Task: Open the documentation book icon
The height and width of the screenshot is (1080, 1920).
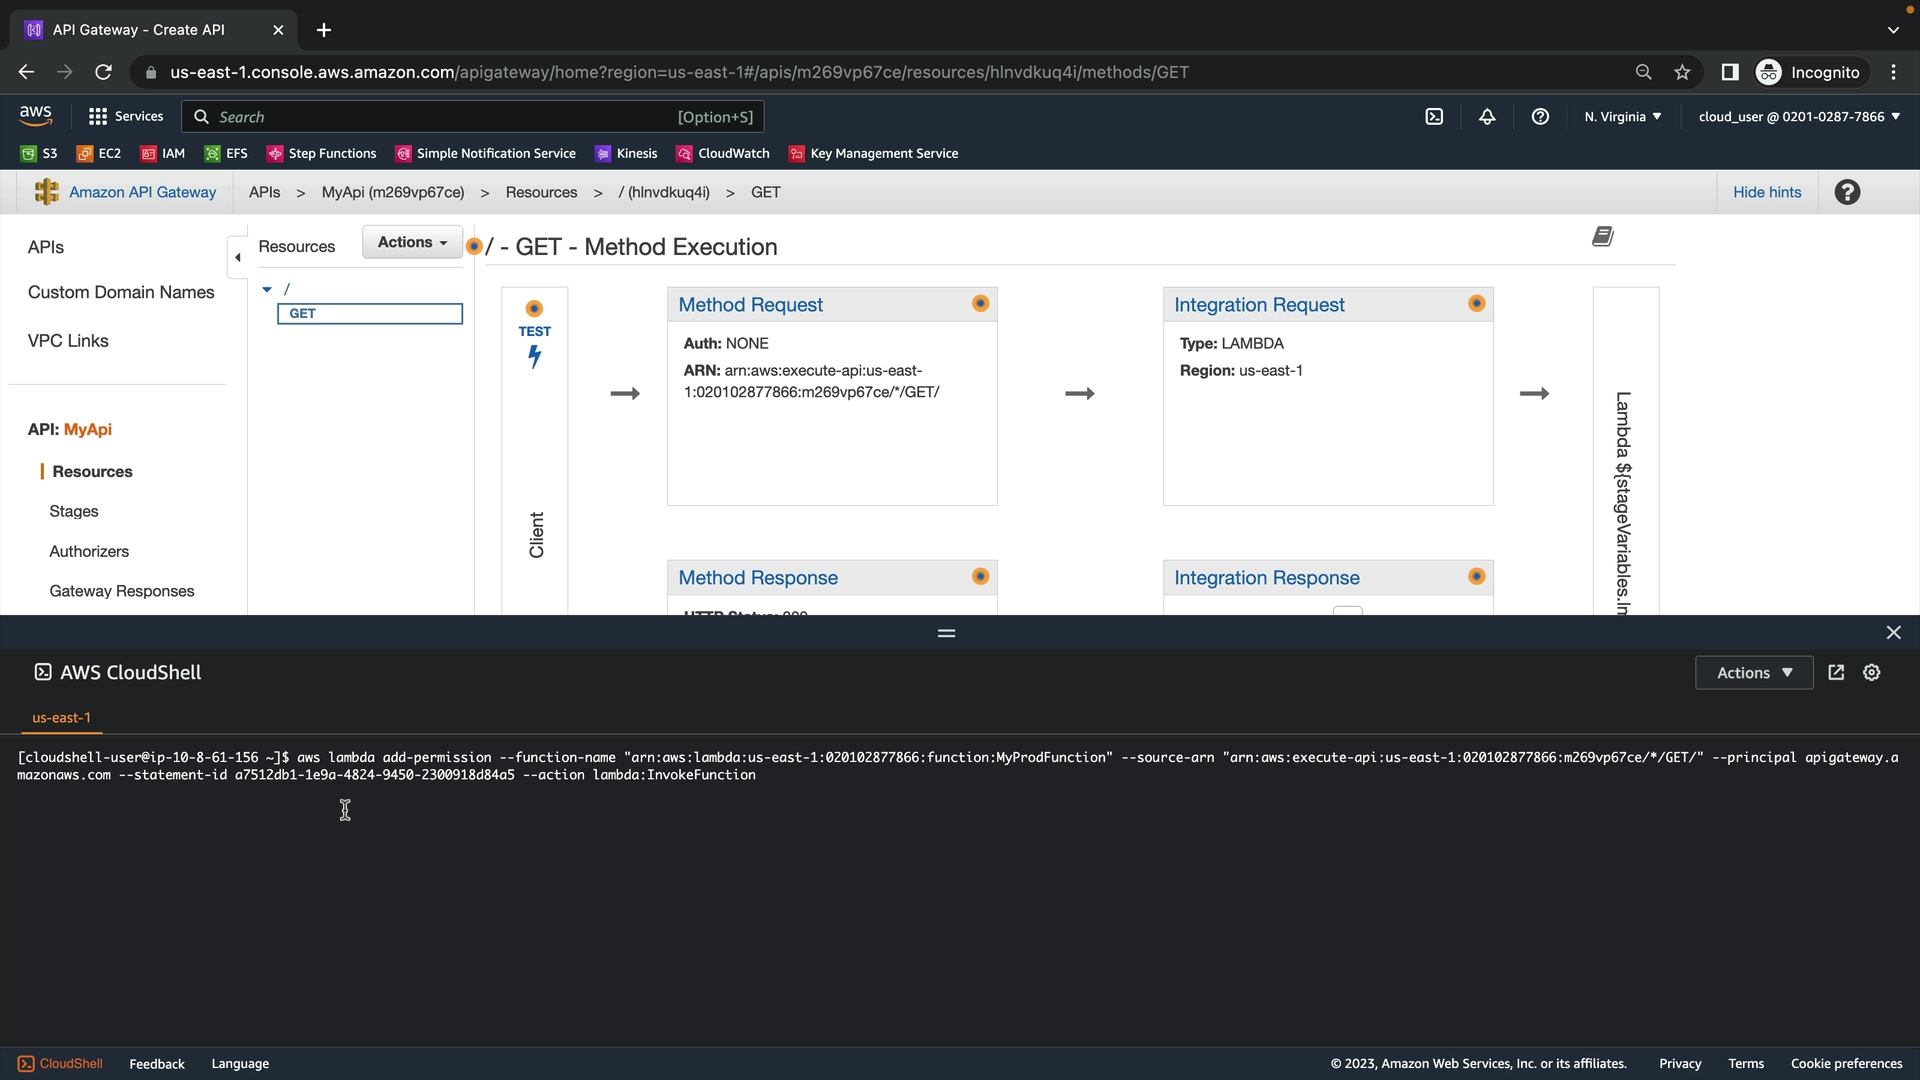Action: (x=1602, y=237)
